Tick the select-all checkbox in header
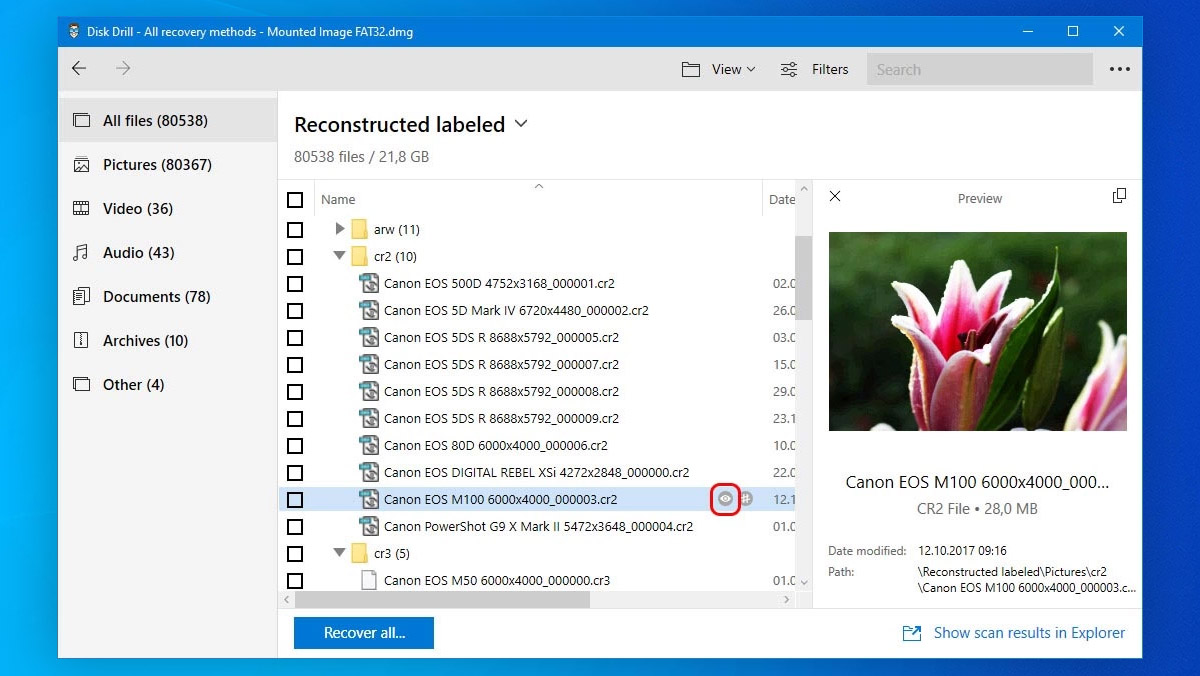 point(295,200)
